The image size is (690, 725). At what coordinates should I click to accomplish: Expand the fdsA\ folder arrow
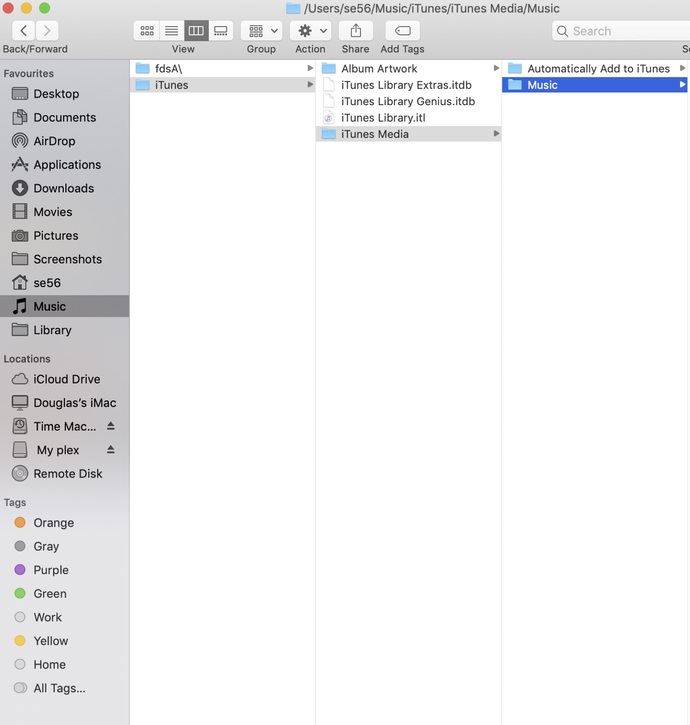pyautogui.click(x=310, y=68)
